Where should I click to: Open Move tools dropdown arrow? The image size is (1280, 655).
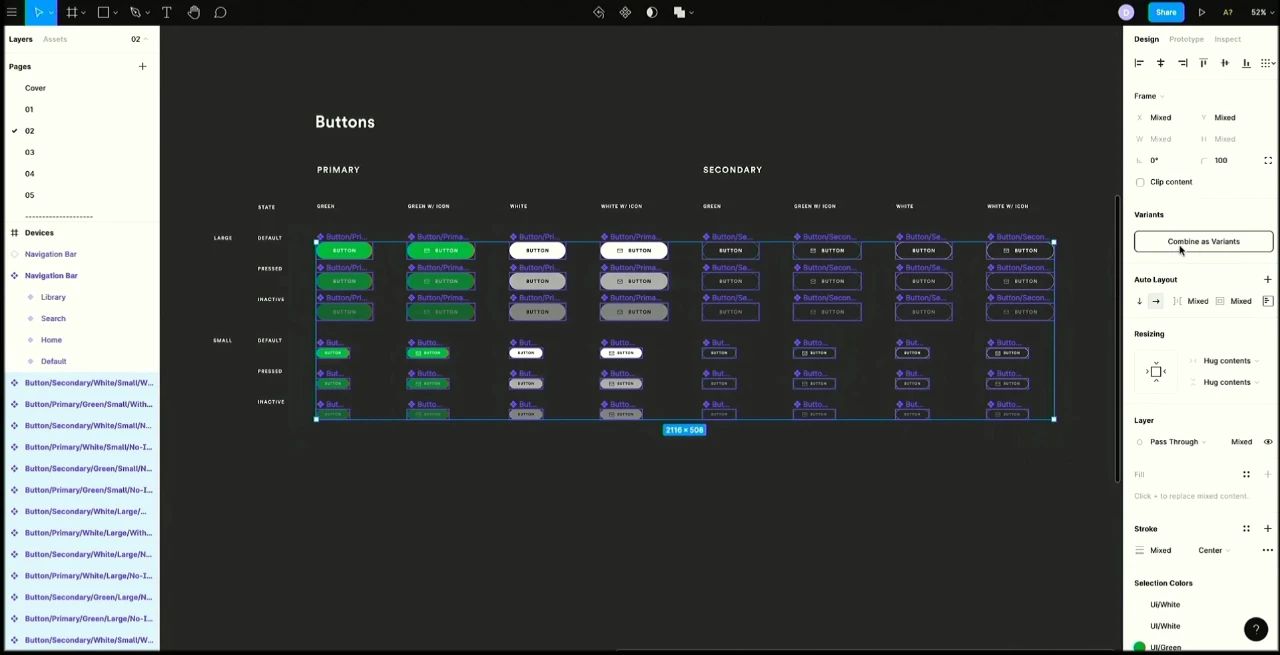click(x=51, y=12)
